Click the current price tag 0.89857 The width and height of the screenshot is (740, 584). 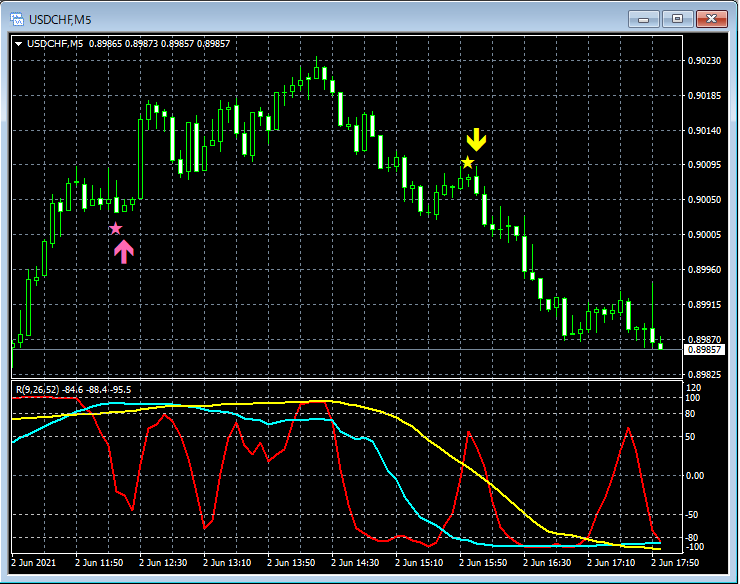coord(704,350)
